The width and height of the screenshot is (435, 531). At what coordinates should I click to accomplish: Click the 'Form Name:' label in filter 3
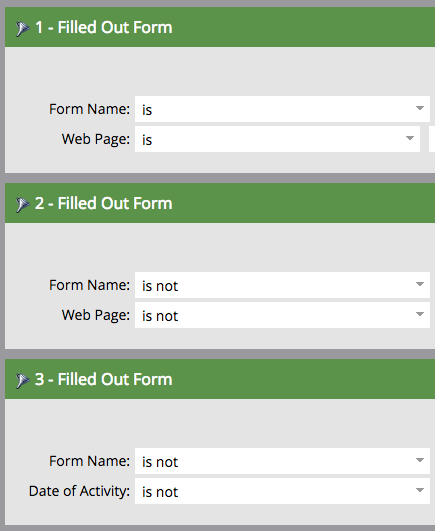[x=89, y=461]
